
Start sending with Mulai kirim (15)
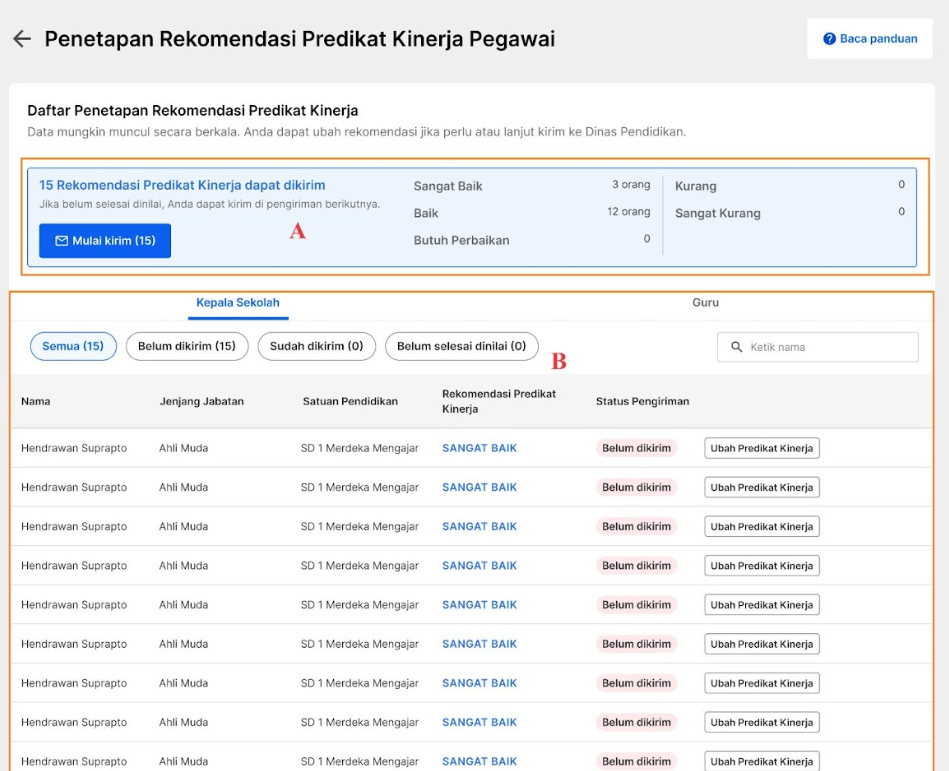[105, 241]
